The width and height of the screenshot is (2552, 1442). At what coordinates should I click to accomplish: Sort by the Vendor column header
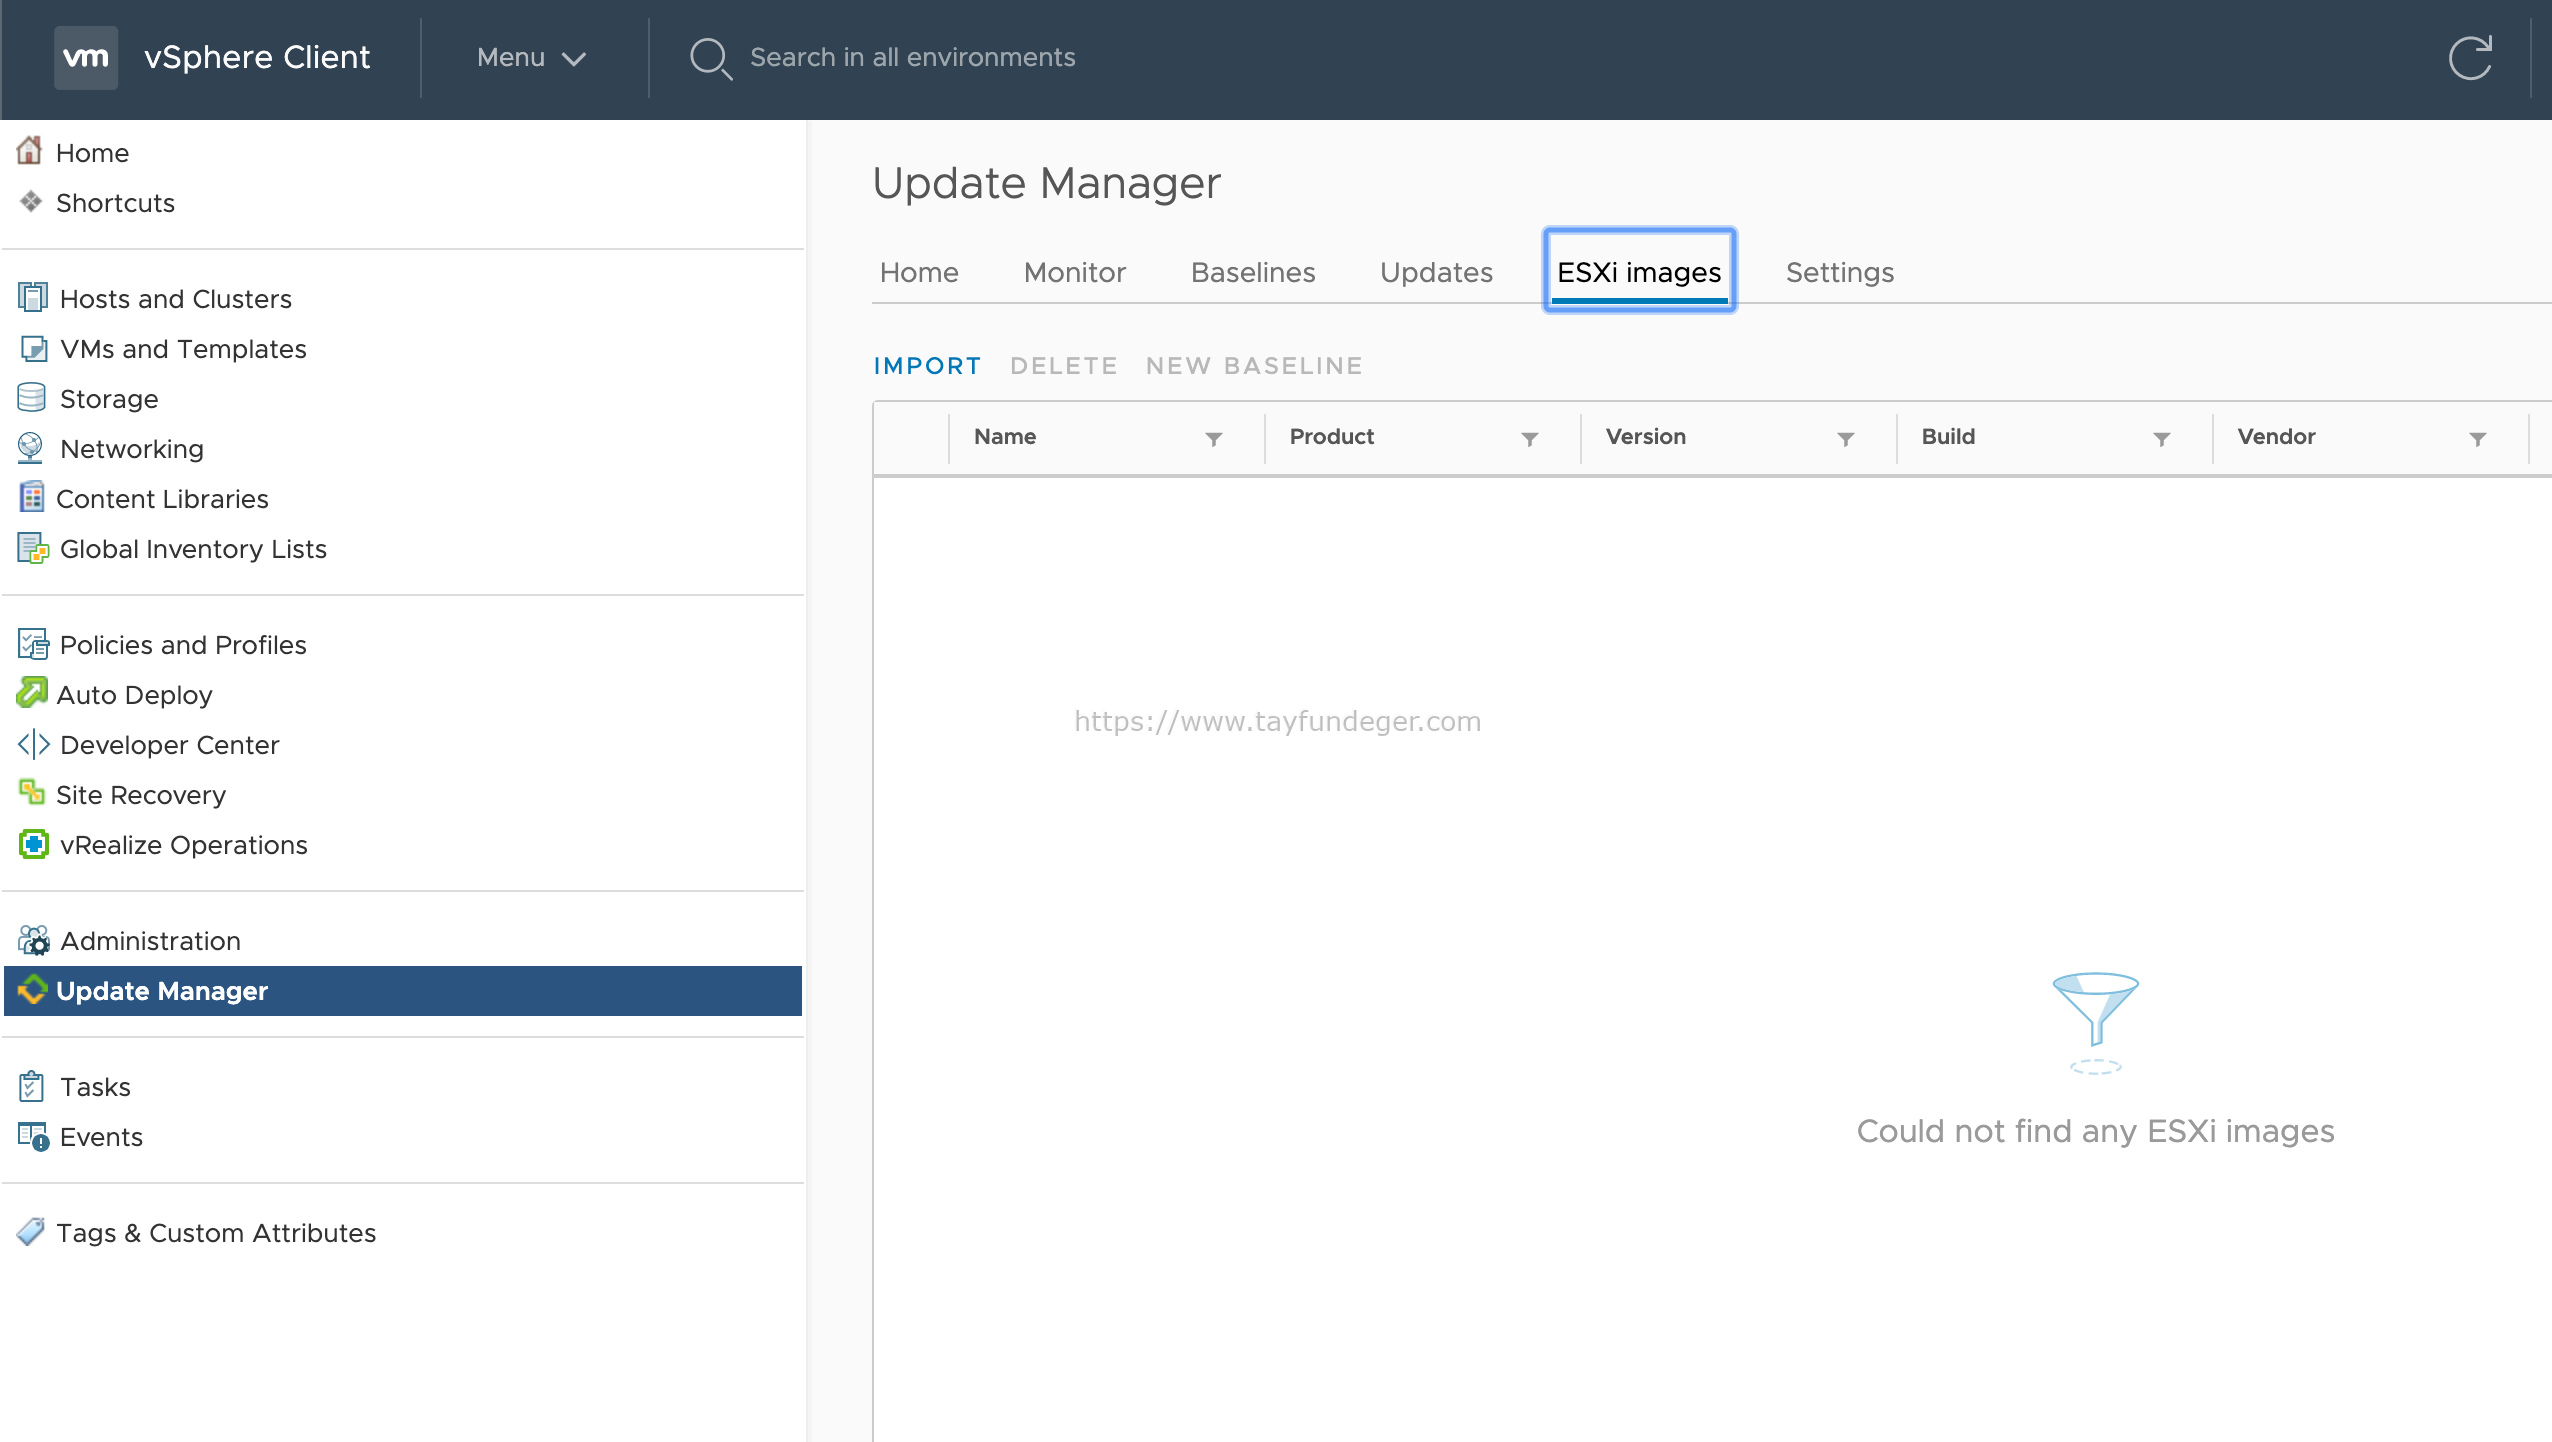2276,437
